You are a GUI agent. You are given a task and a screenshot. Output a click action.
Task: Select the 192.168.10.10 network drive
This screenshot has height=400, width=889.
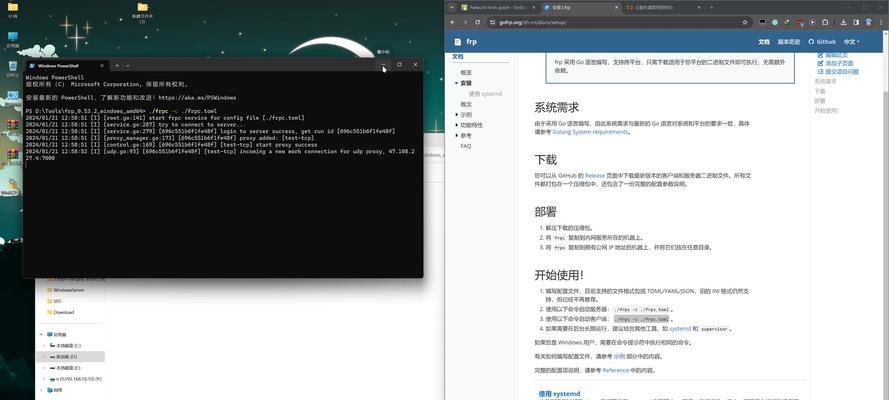point(75,378)
